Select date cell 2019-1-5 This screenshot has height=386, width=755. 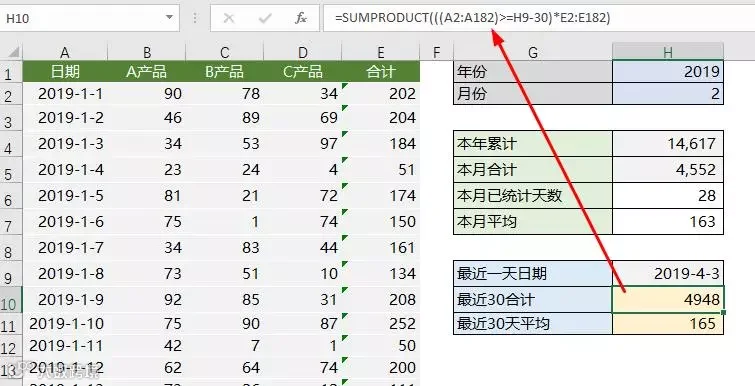point(65,195)
